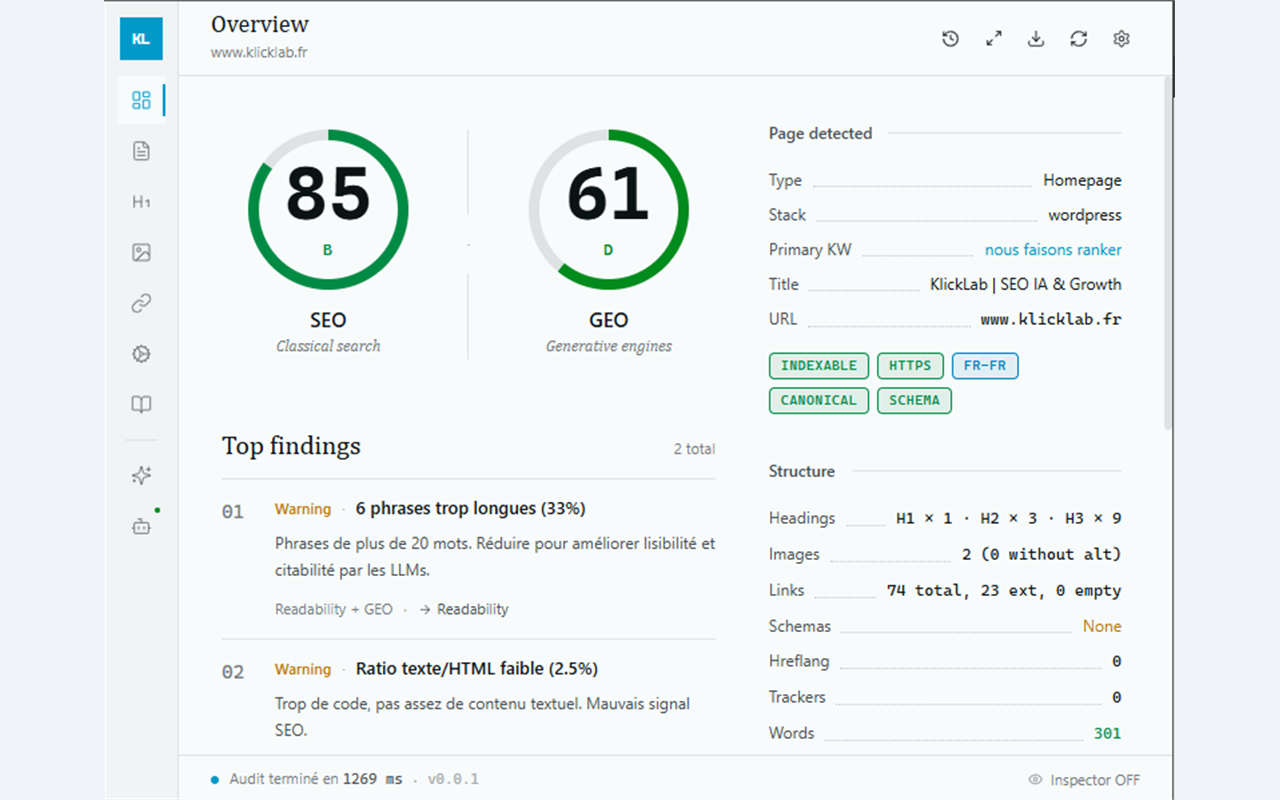Click the 'Trackers' row label

(797, 697)
